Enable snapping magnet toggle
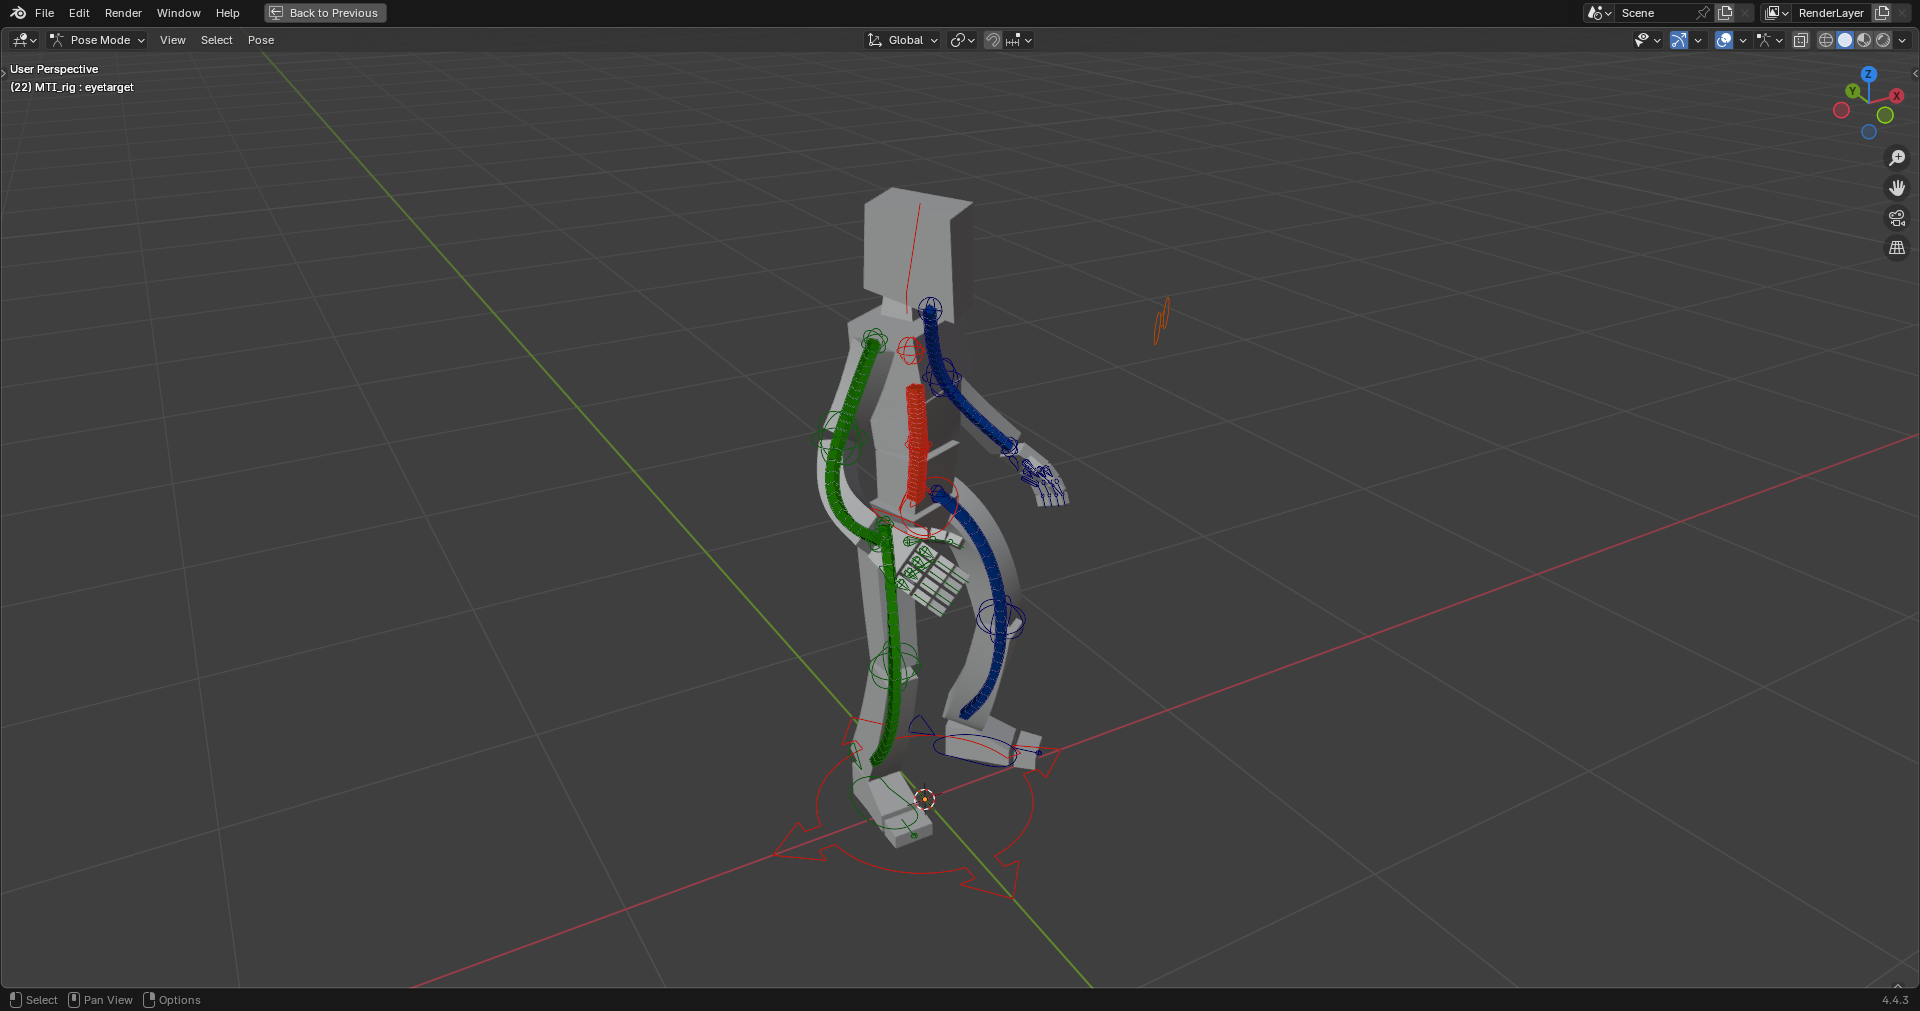Viewport: 1920px width, 1011px height. (x=992, y=40)
